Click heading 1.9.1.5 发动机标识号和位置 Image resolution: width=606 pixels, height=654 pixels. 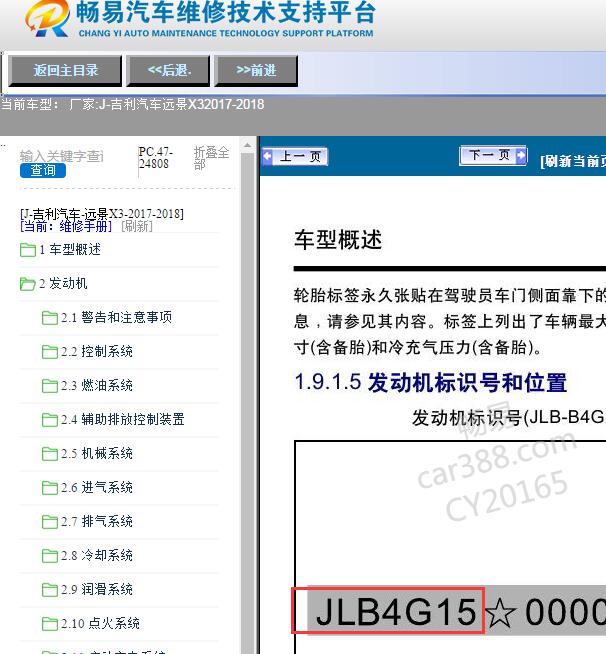(x=430, y=382)
